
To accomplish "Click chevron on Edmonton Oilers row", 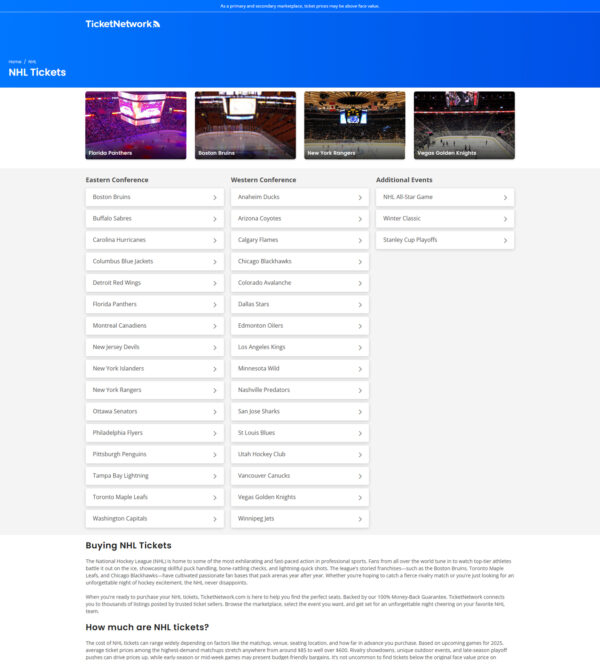I will [x=360, y=326].
